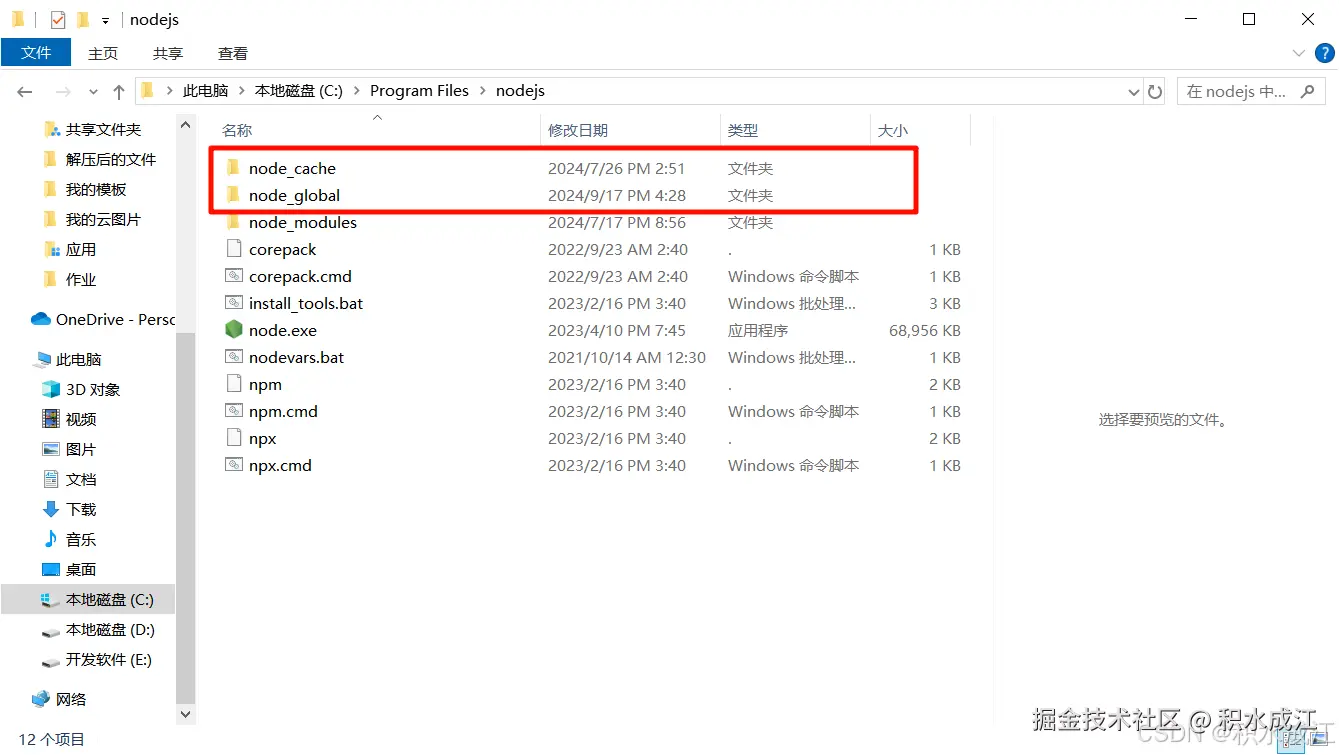Image resolution: width=1339 pixels, height=755 pixels.
Task: Select the npx.cmd script icon
Action: pyautogui.click(x=233, y=465)
